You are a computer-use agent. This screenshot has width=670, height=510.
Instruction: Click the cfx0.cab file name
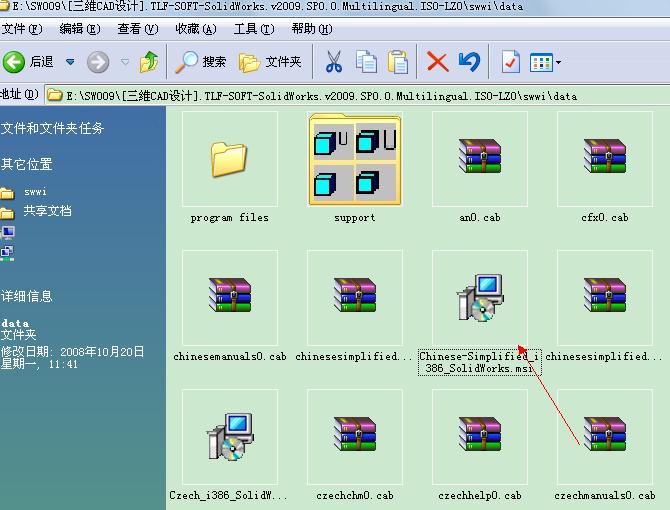coord(605,218)
